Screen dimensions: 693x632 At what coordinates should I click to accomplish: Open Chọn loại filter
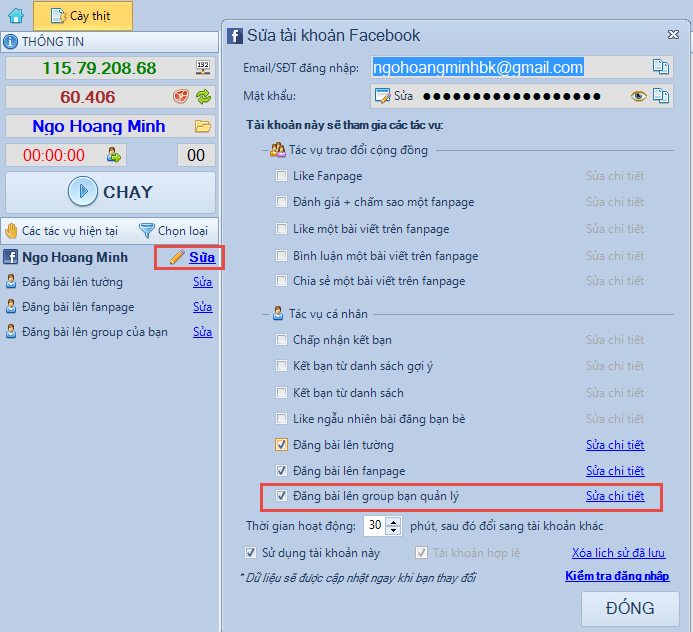(x=173, y=231)
